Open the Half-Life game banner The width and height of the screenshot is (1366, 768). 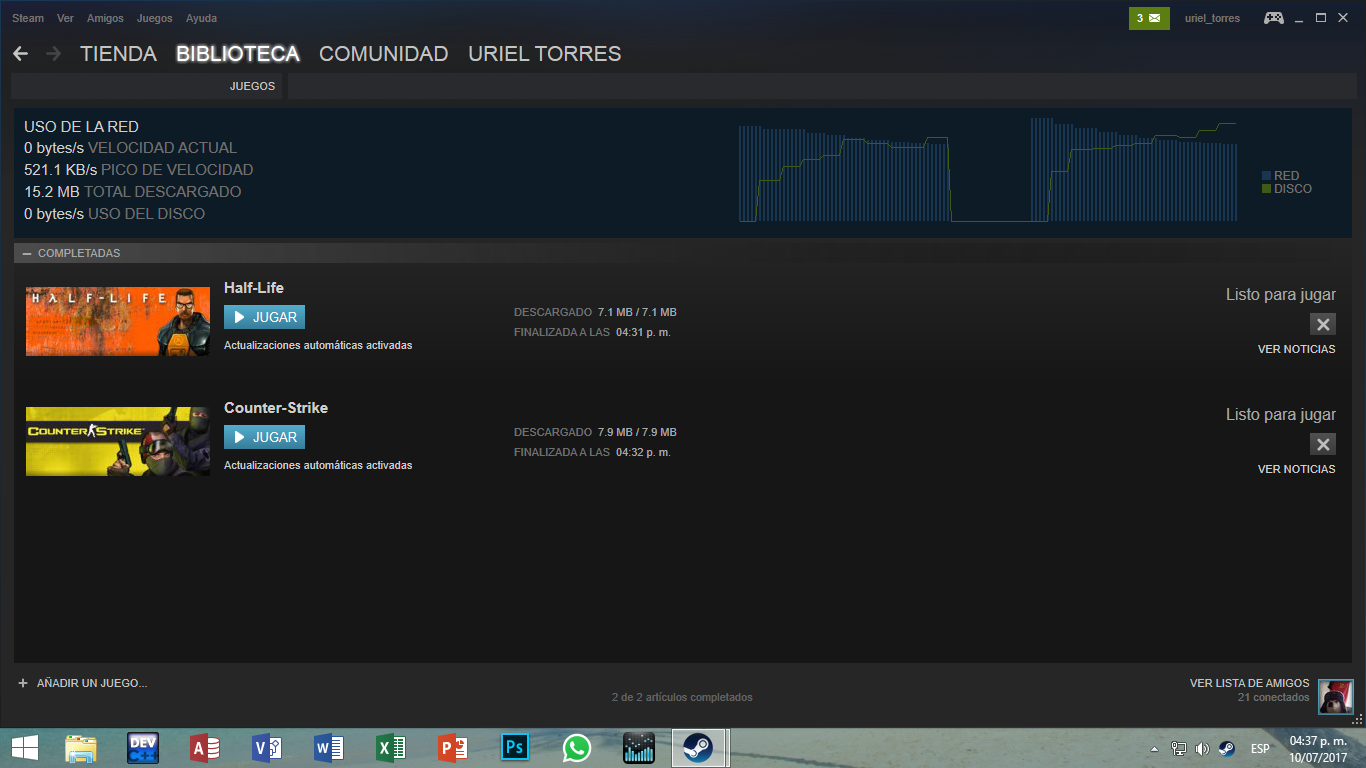coord(118,321)
